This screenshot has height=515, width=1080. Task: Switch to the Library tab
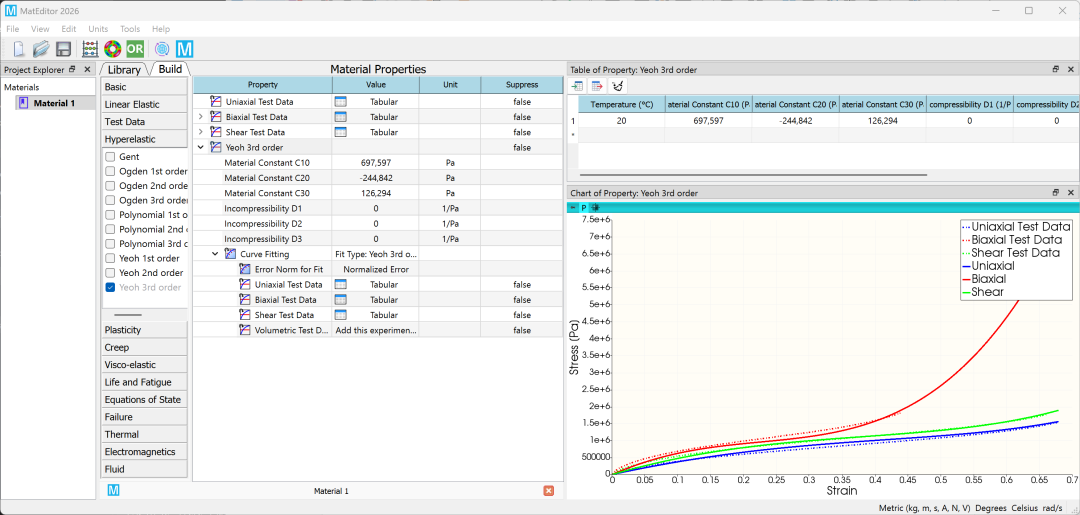click(124, 70)
